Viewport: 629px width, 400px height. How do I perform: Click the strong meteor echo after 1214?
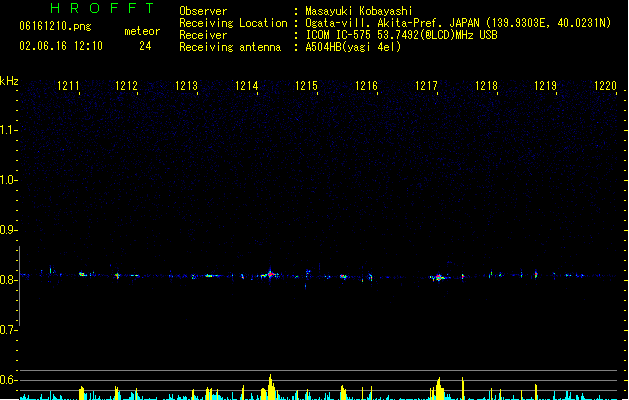[x=270, y=275]
